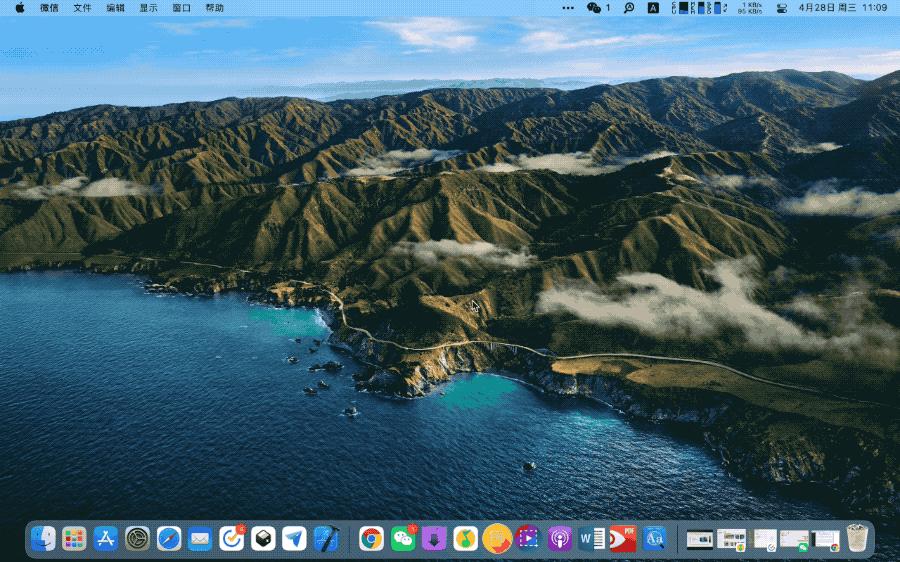The width and height of the screenshot is (900, 562).
Task: Open the 帮助 menu
Action: [x=214, y=7]
